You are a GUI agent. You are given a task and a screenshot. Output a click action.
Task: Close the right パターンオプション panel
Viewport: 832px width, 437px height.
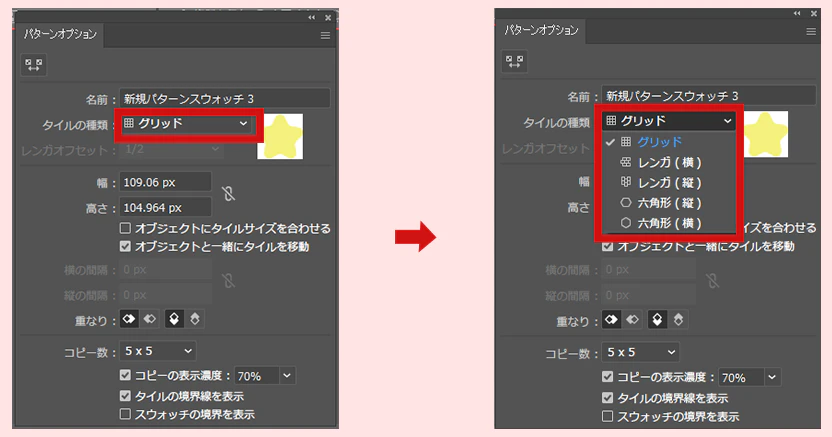[813, 13]
